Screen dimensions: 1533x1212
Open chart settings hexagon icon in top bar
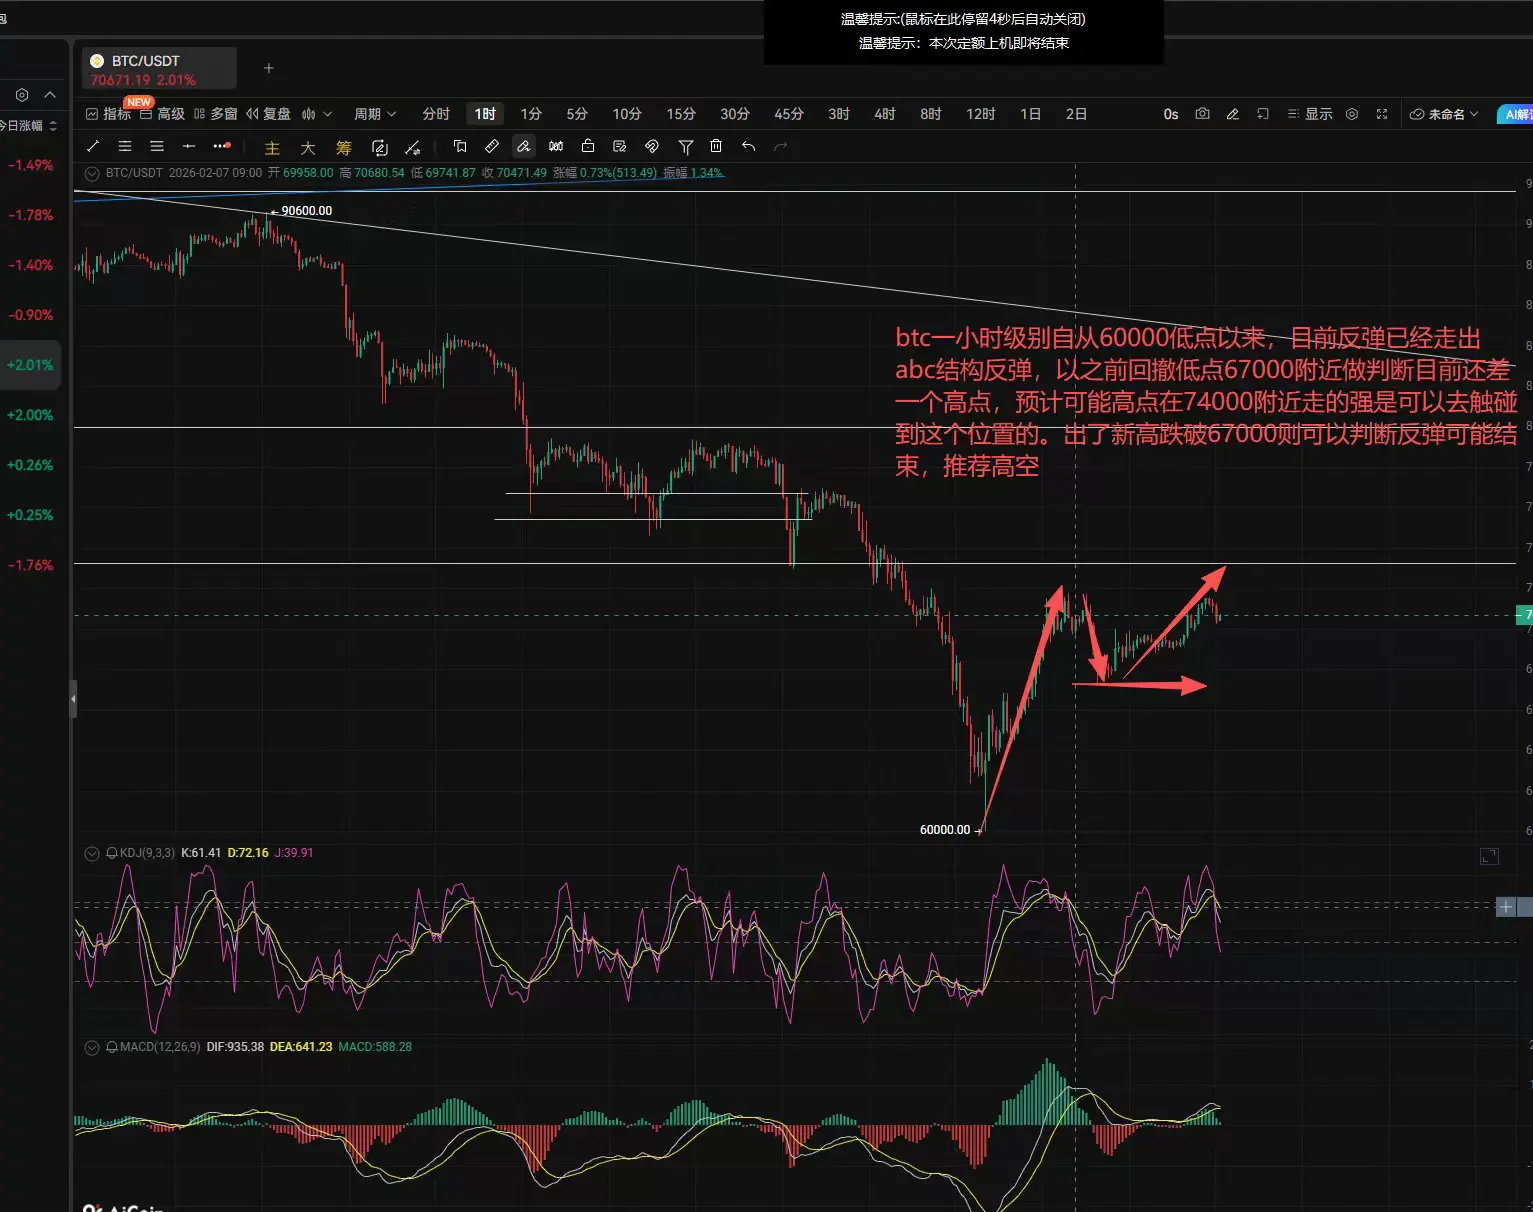(x=1352, y=114)
